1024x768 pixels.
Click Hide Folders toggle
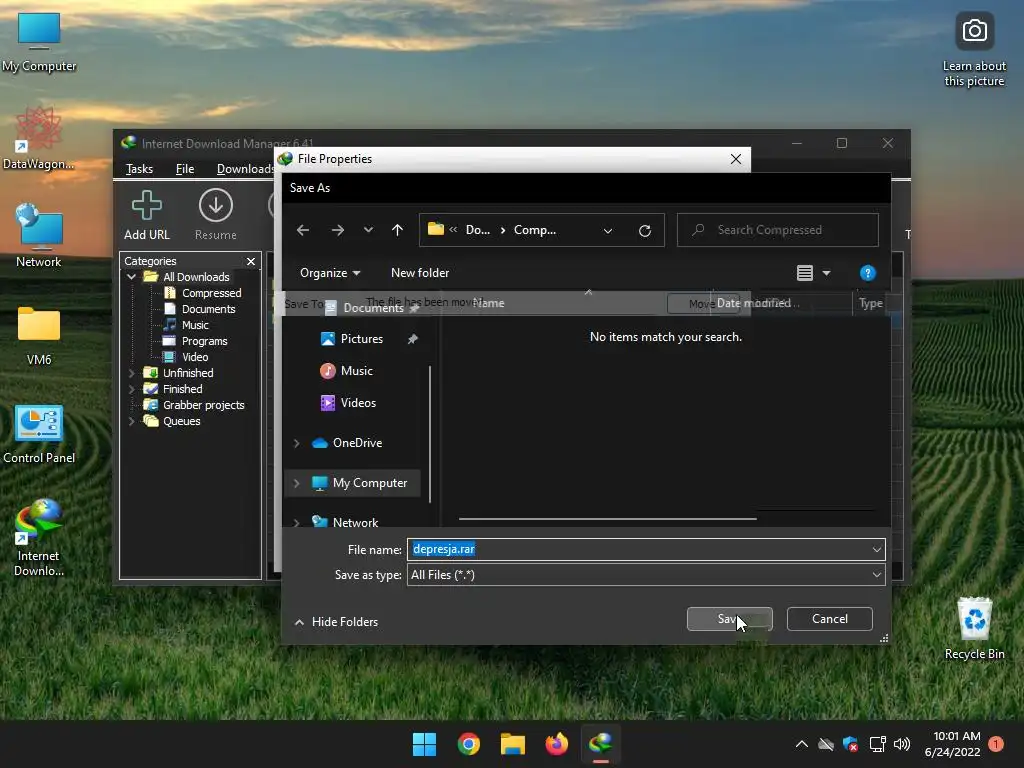click(x=336, y=622)
